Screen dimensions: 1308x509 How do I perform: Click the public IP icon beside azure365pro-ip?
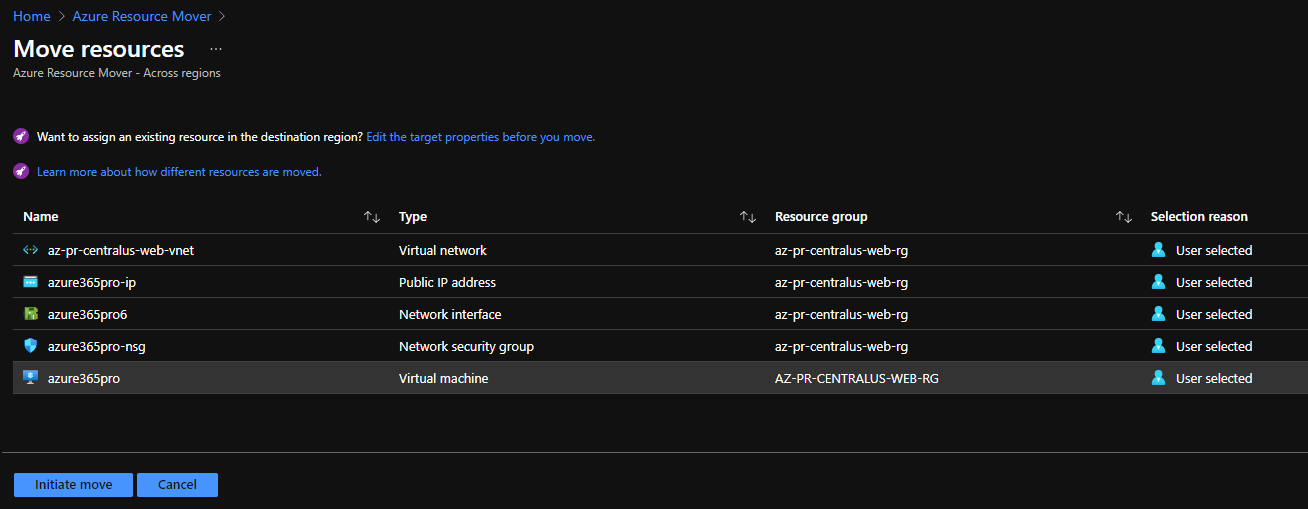point(30,282)
